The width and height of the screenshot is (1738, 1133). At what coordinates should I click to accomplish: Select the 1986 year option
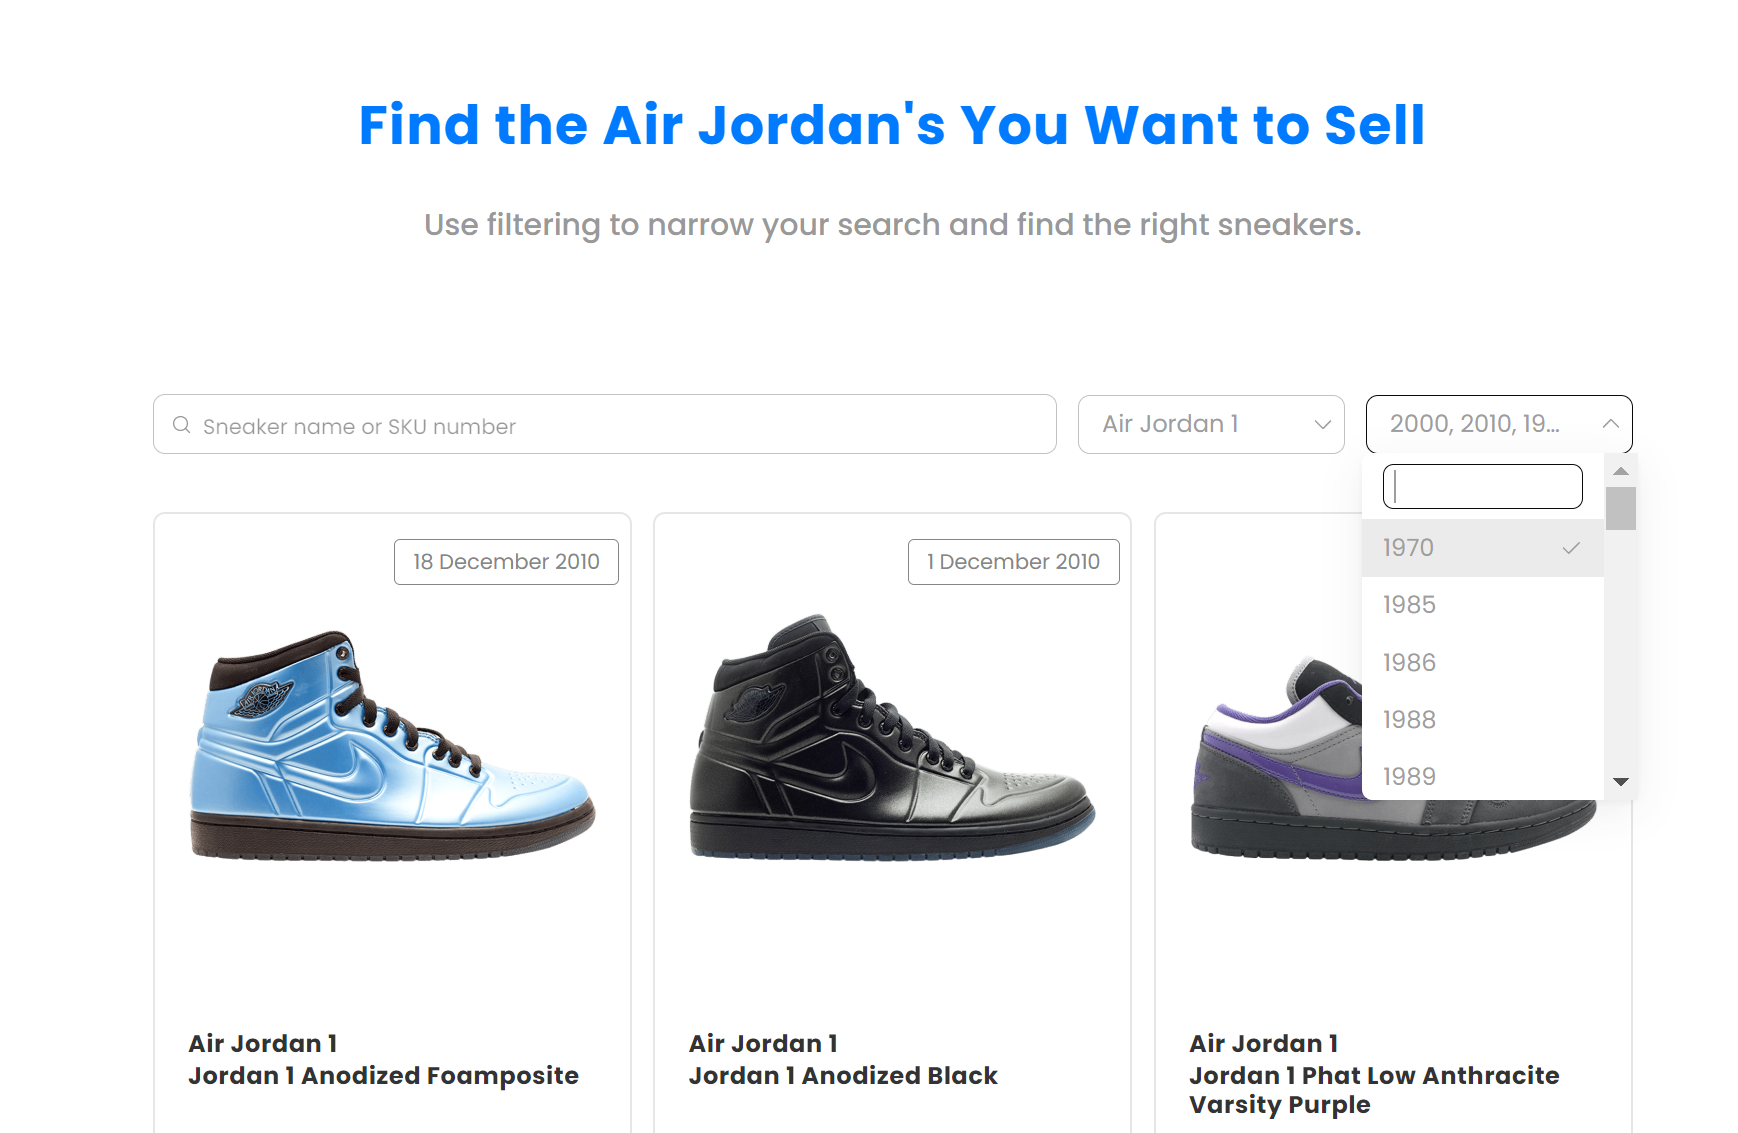coord(1483,662)
